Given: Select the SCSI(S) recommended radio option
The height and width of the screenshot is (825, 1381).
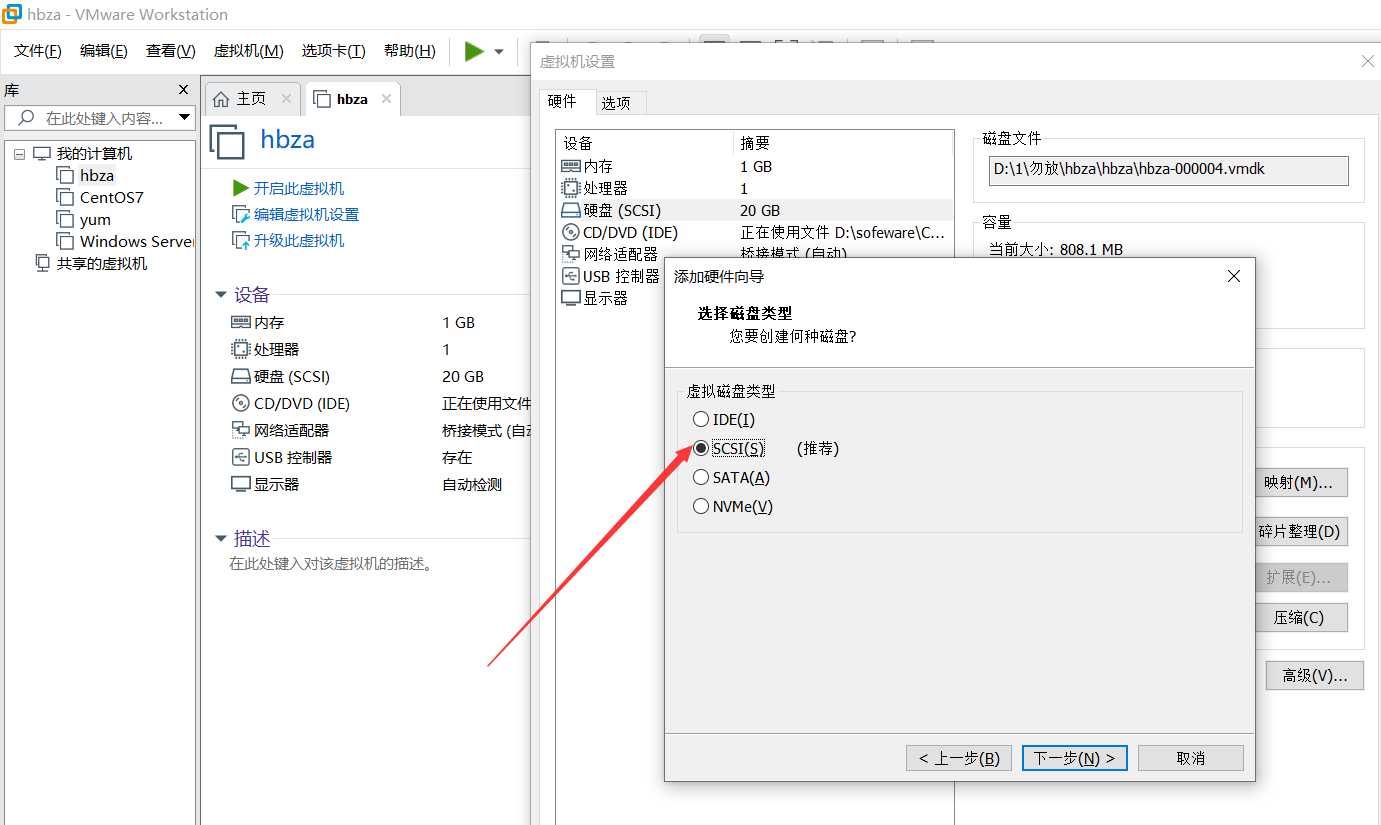Looking at the screenshot, I should pyautogui.click(x=700, y=448).
